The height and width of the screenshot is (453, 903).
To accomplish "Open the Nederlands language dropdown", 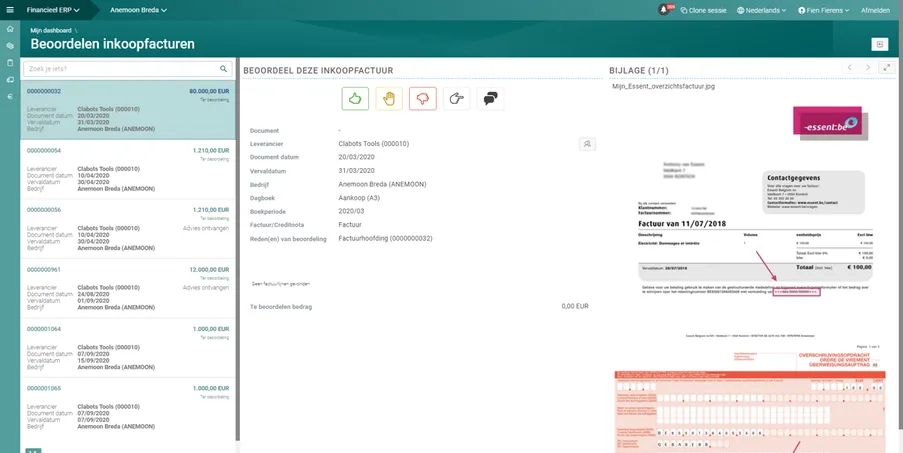I will pyautogui.click(x=762, y=10).
